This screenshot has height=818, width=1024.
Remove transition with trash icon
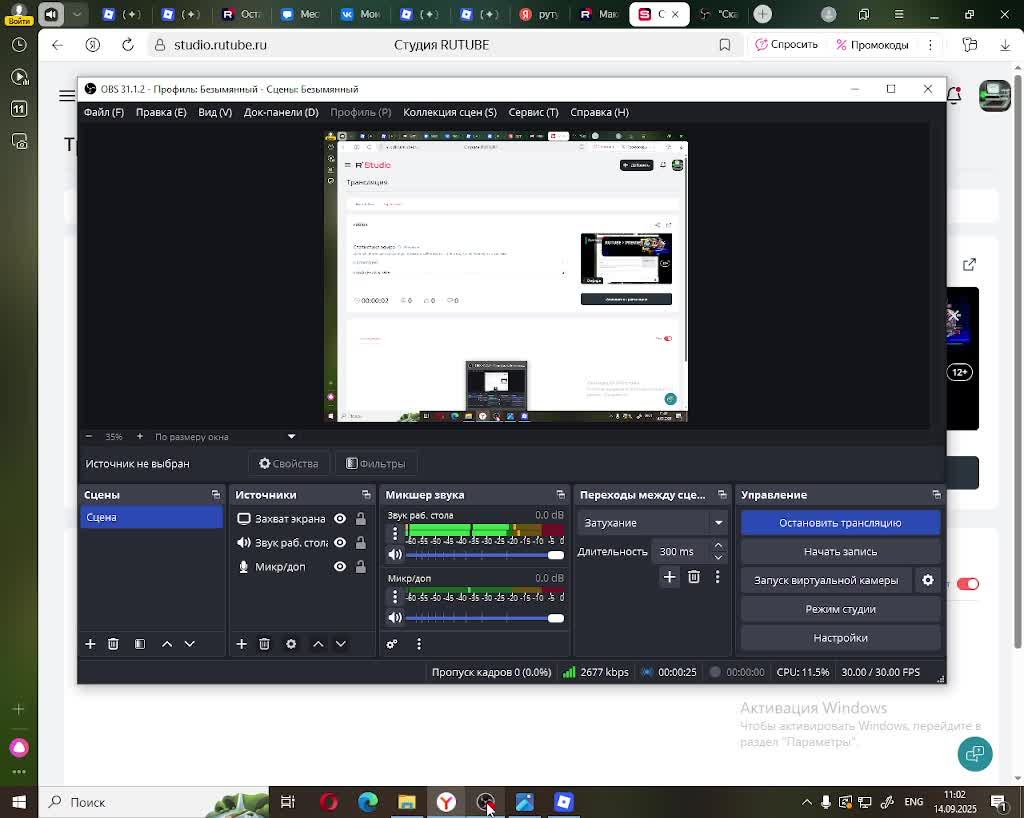pyautogui.click(x=694, y=577)
